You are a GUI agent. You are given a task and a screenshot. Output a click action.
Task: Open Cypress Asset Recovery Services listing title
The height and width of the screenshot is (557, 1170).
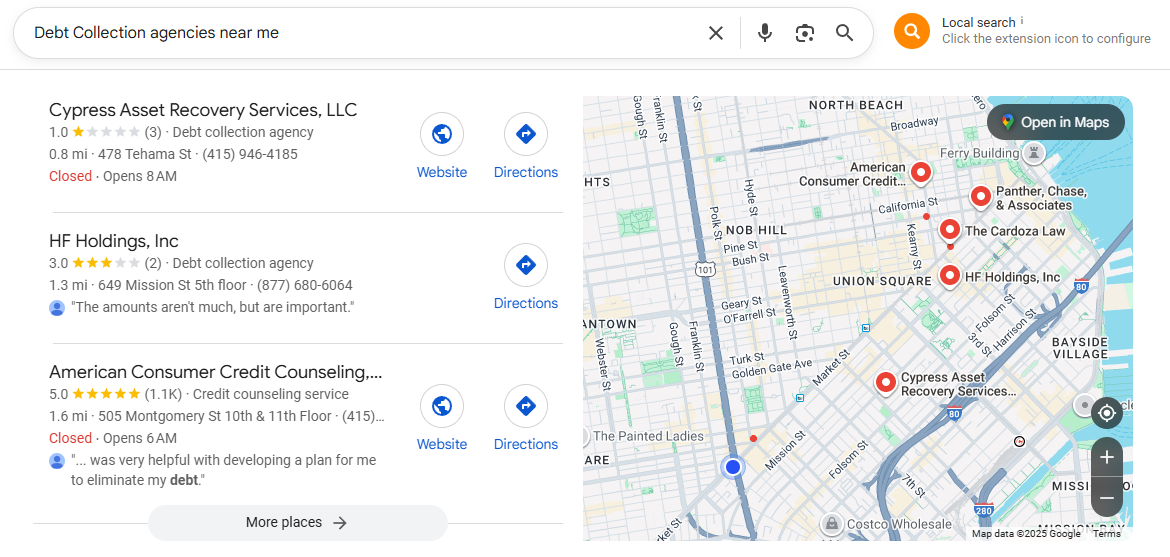[x=203, y=110]
